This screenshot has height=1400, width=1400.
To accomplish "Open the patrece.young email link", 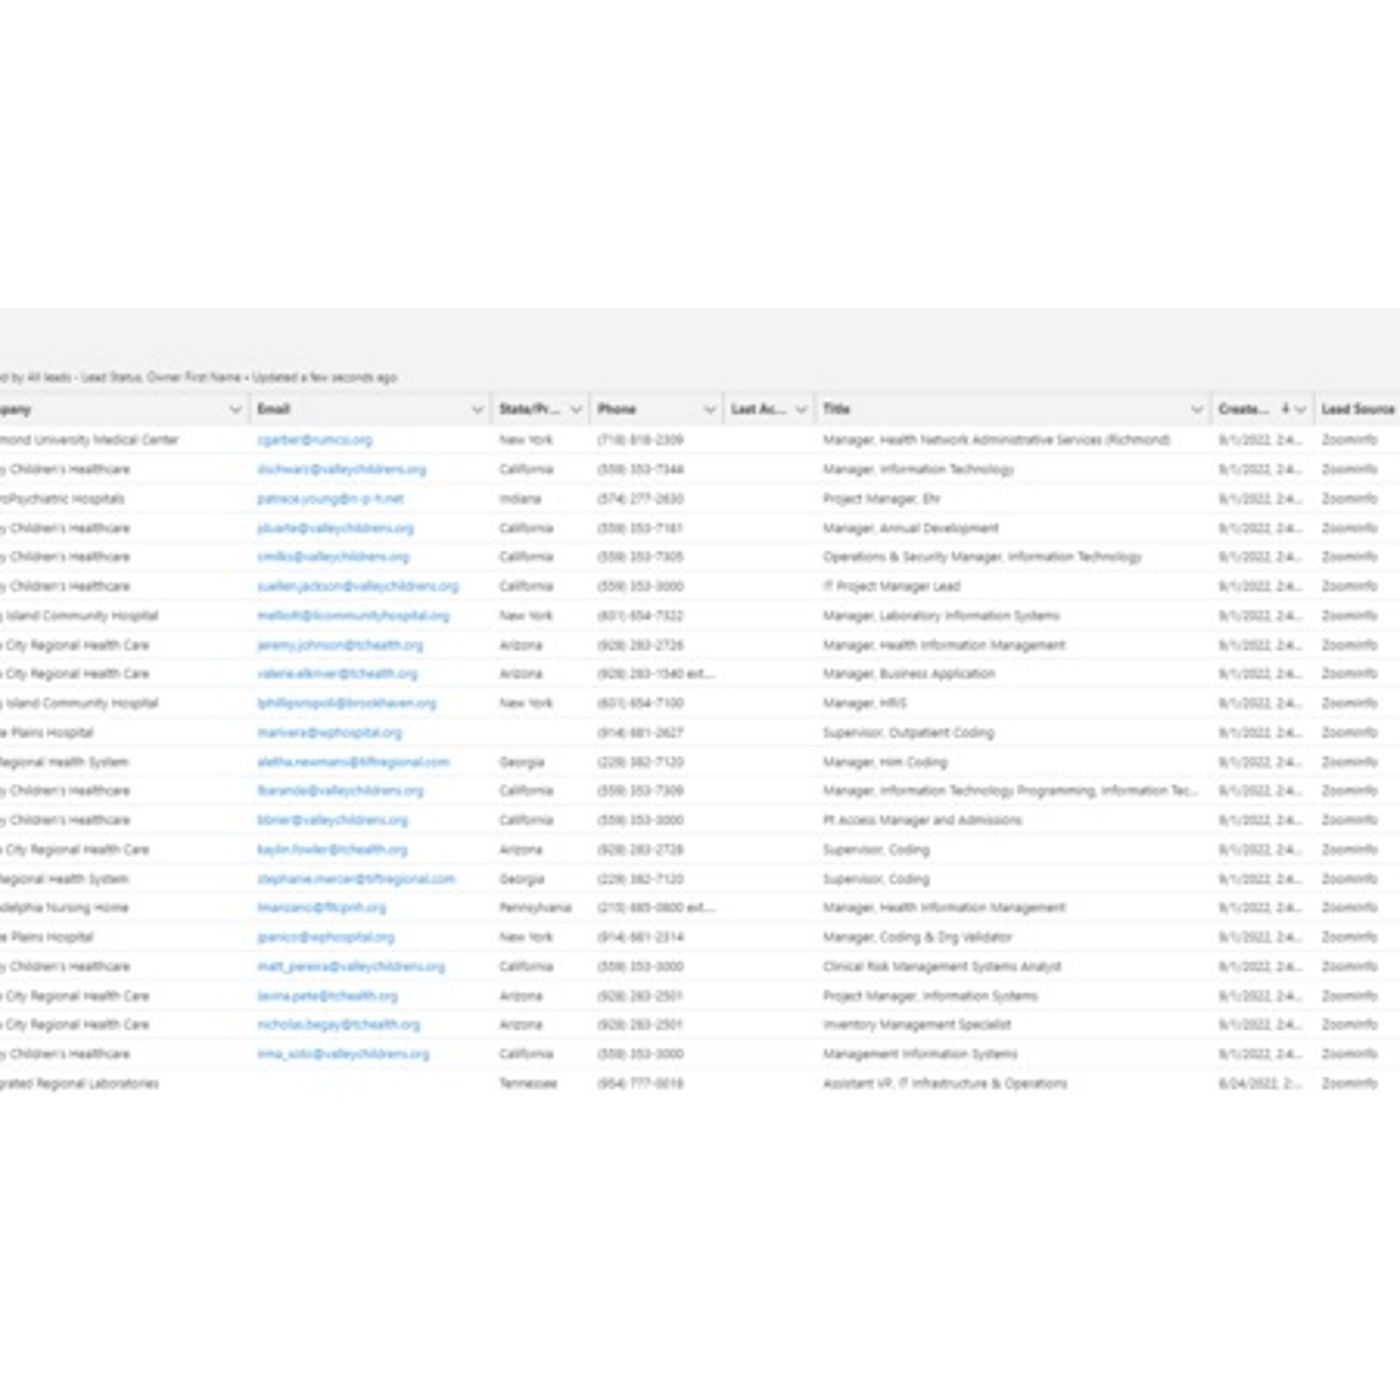I will pyautogui.click(x=330, y=499).
